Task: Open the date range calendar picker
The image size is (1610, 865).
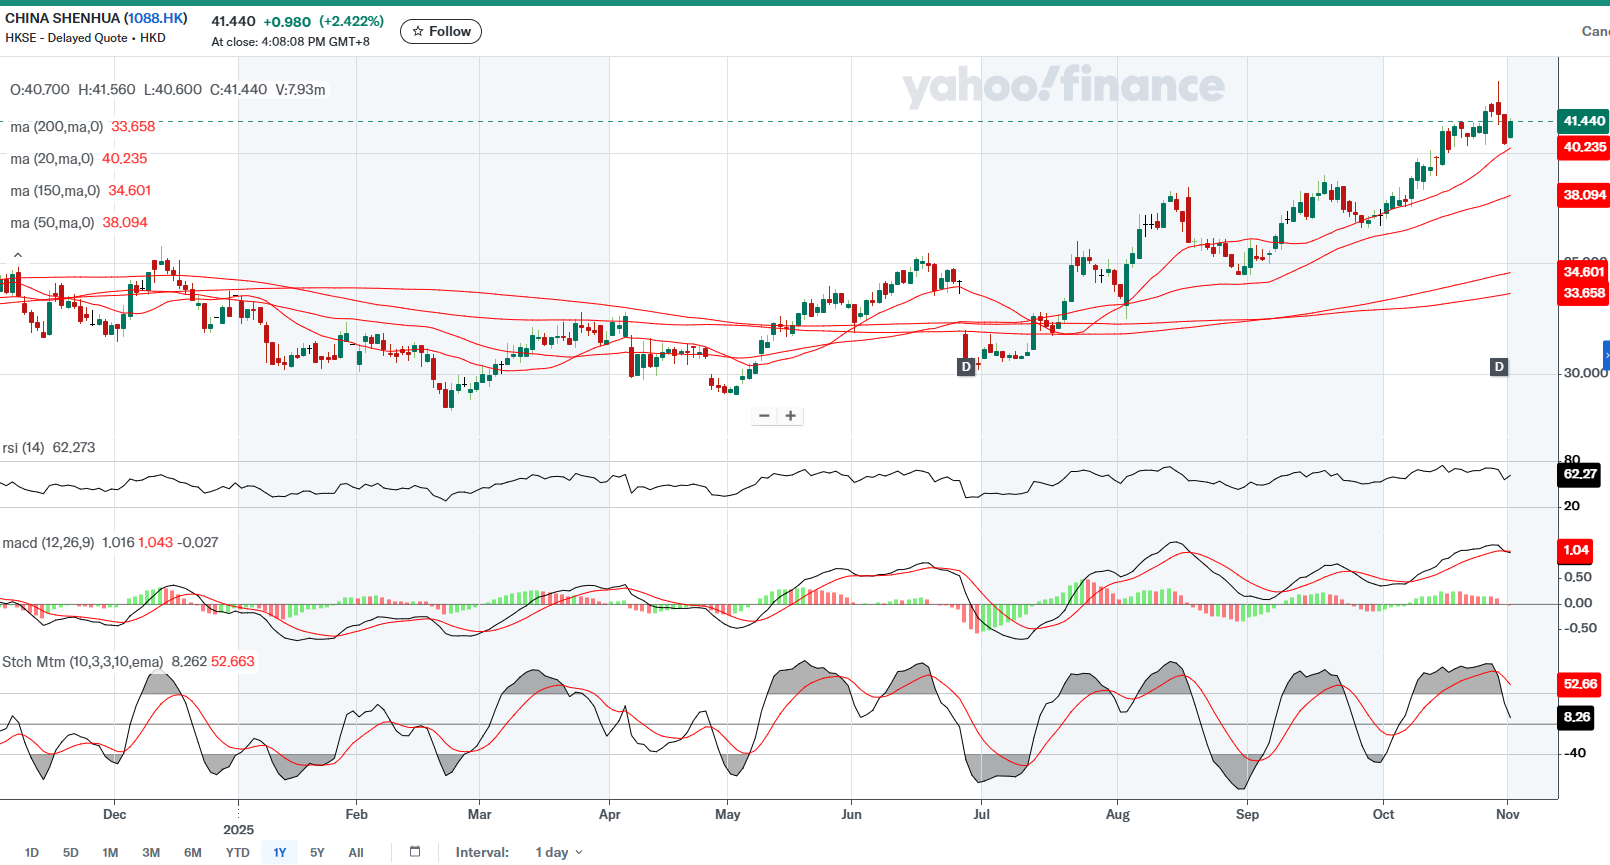Action: (415, 852)
